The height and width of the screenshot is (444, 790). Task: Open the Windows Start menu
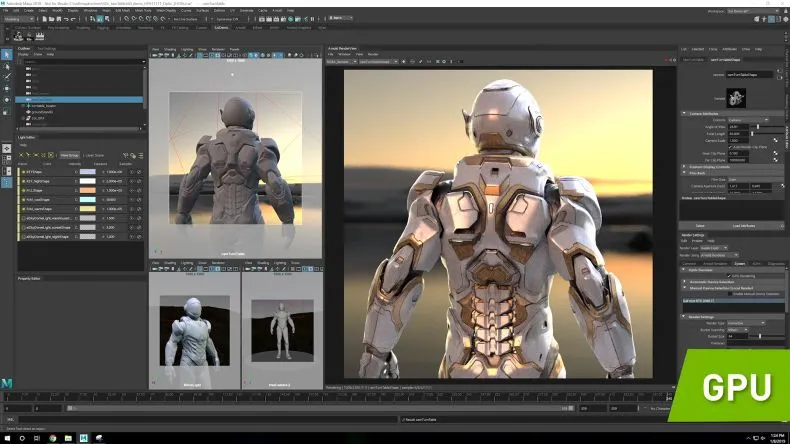[7, 437]
